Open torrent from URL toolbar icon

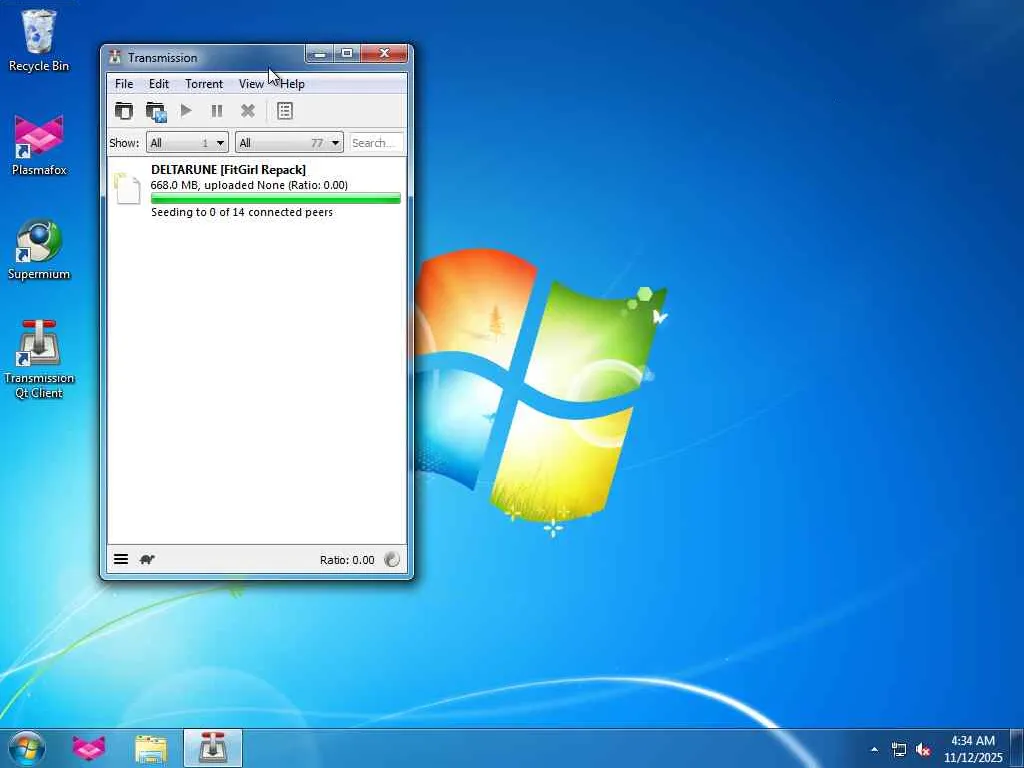tap(156, 112)
